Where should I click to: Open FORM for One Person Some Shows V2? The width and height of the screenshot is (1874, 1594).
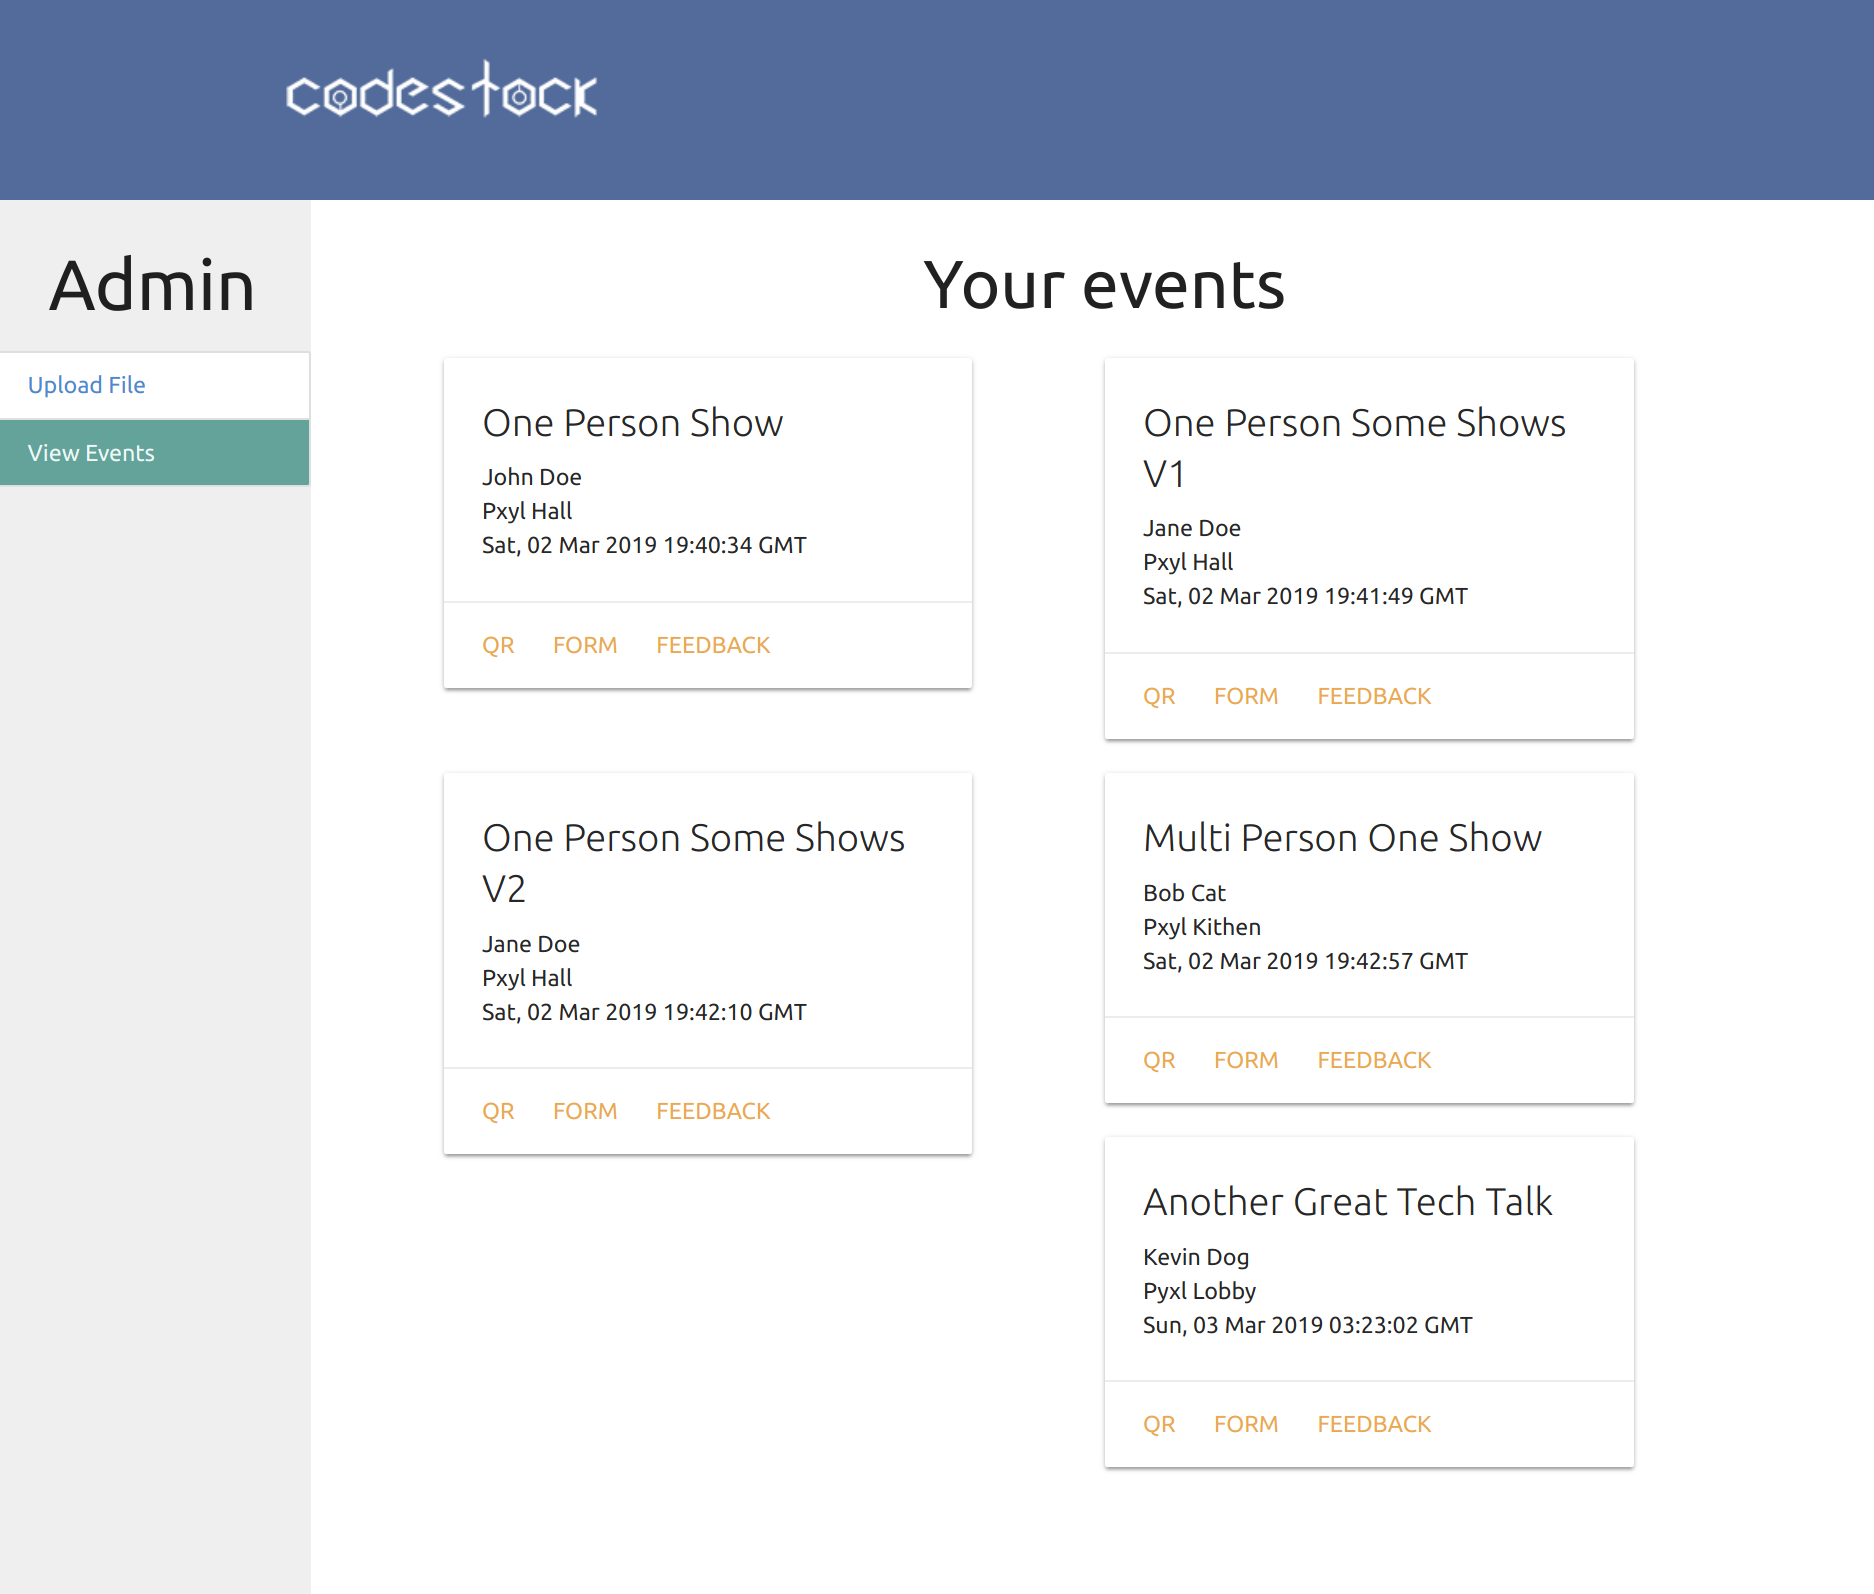585,1111
